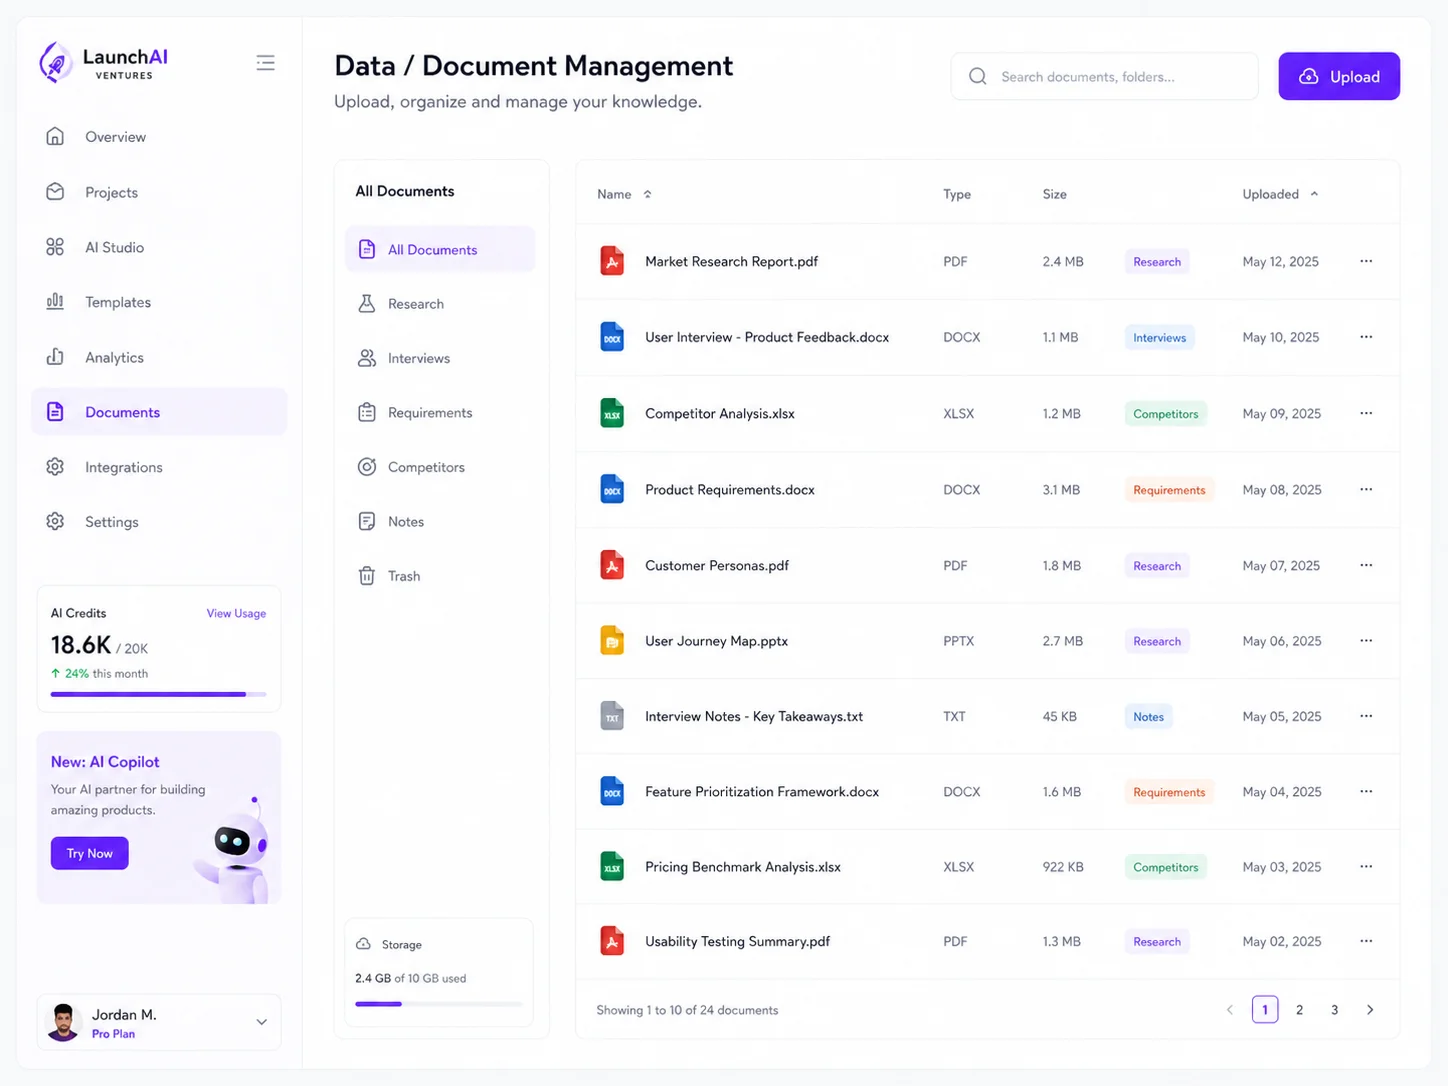Click the Settings gear icon in sidebar
This screenshot has height=1086, width=1448.
[55, 521]
